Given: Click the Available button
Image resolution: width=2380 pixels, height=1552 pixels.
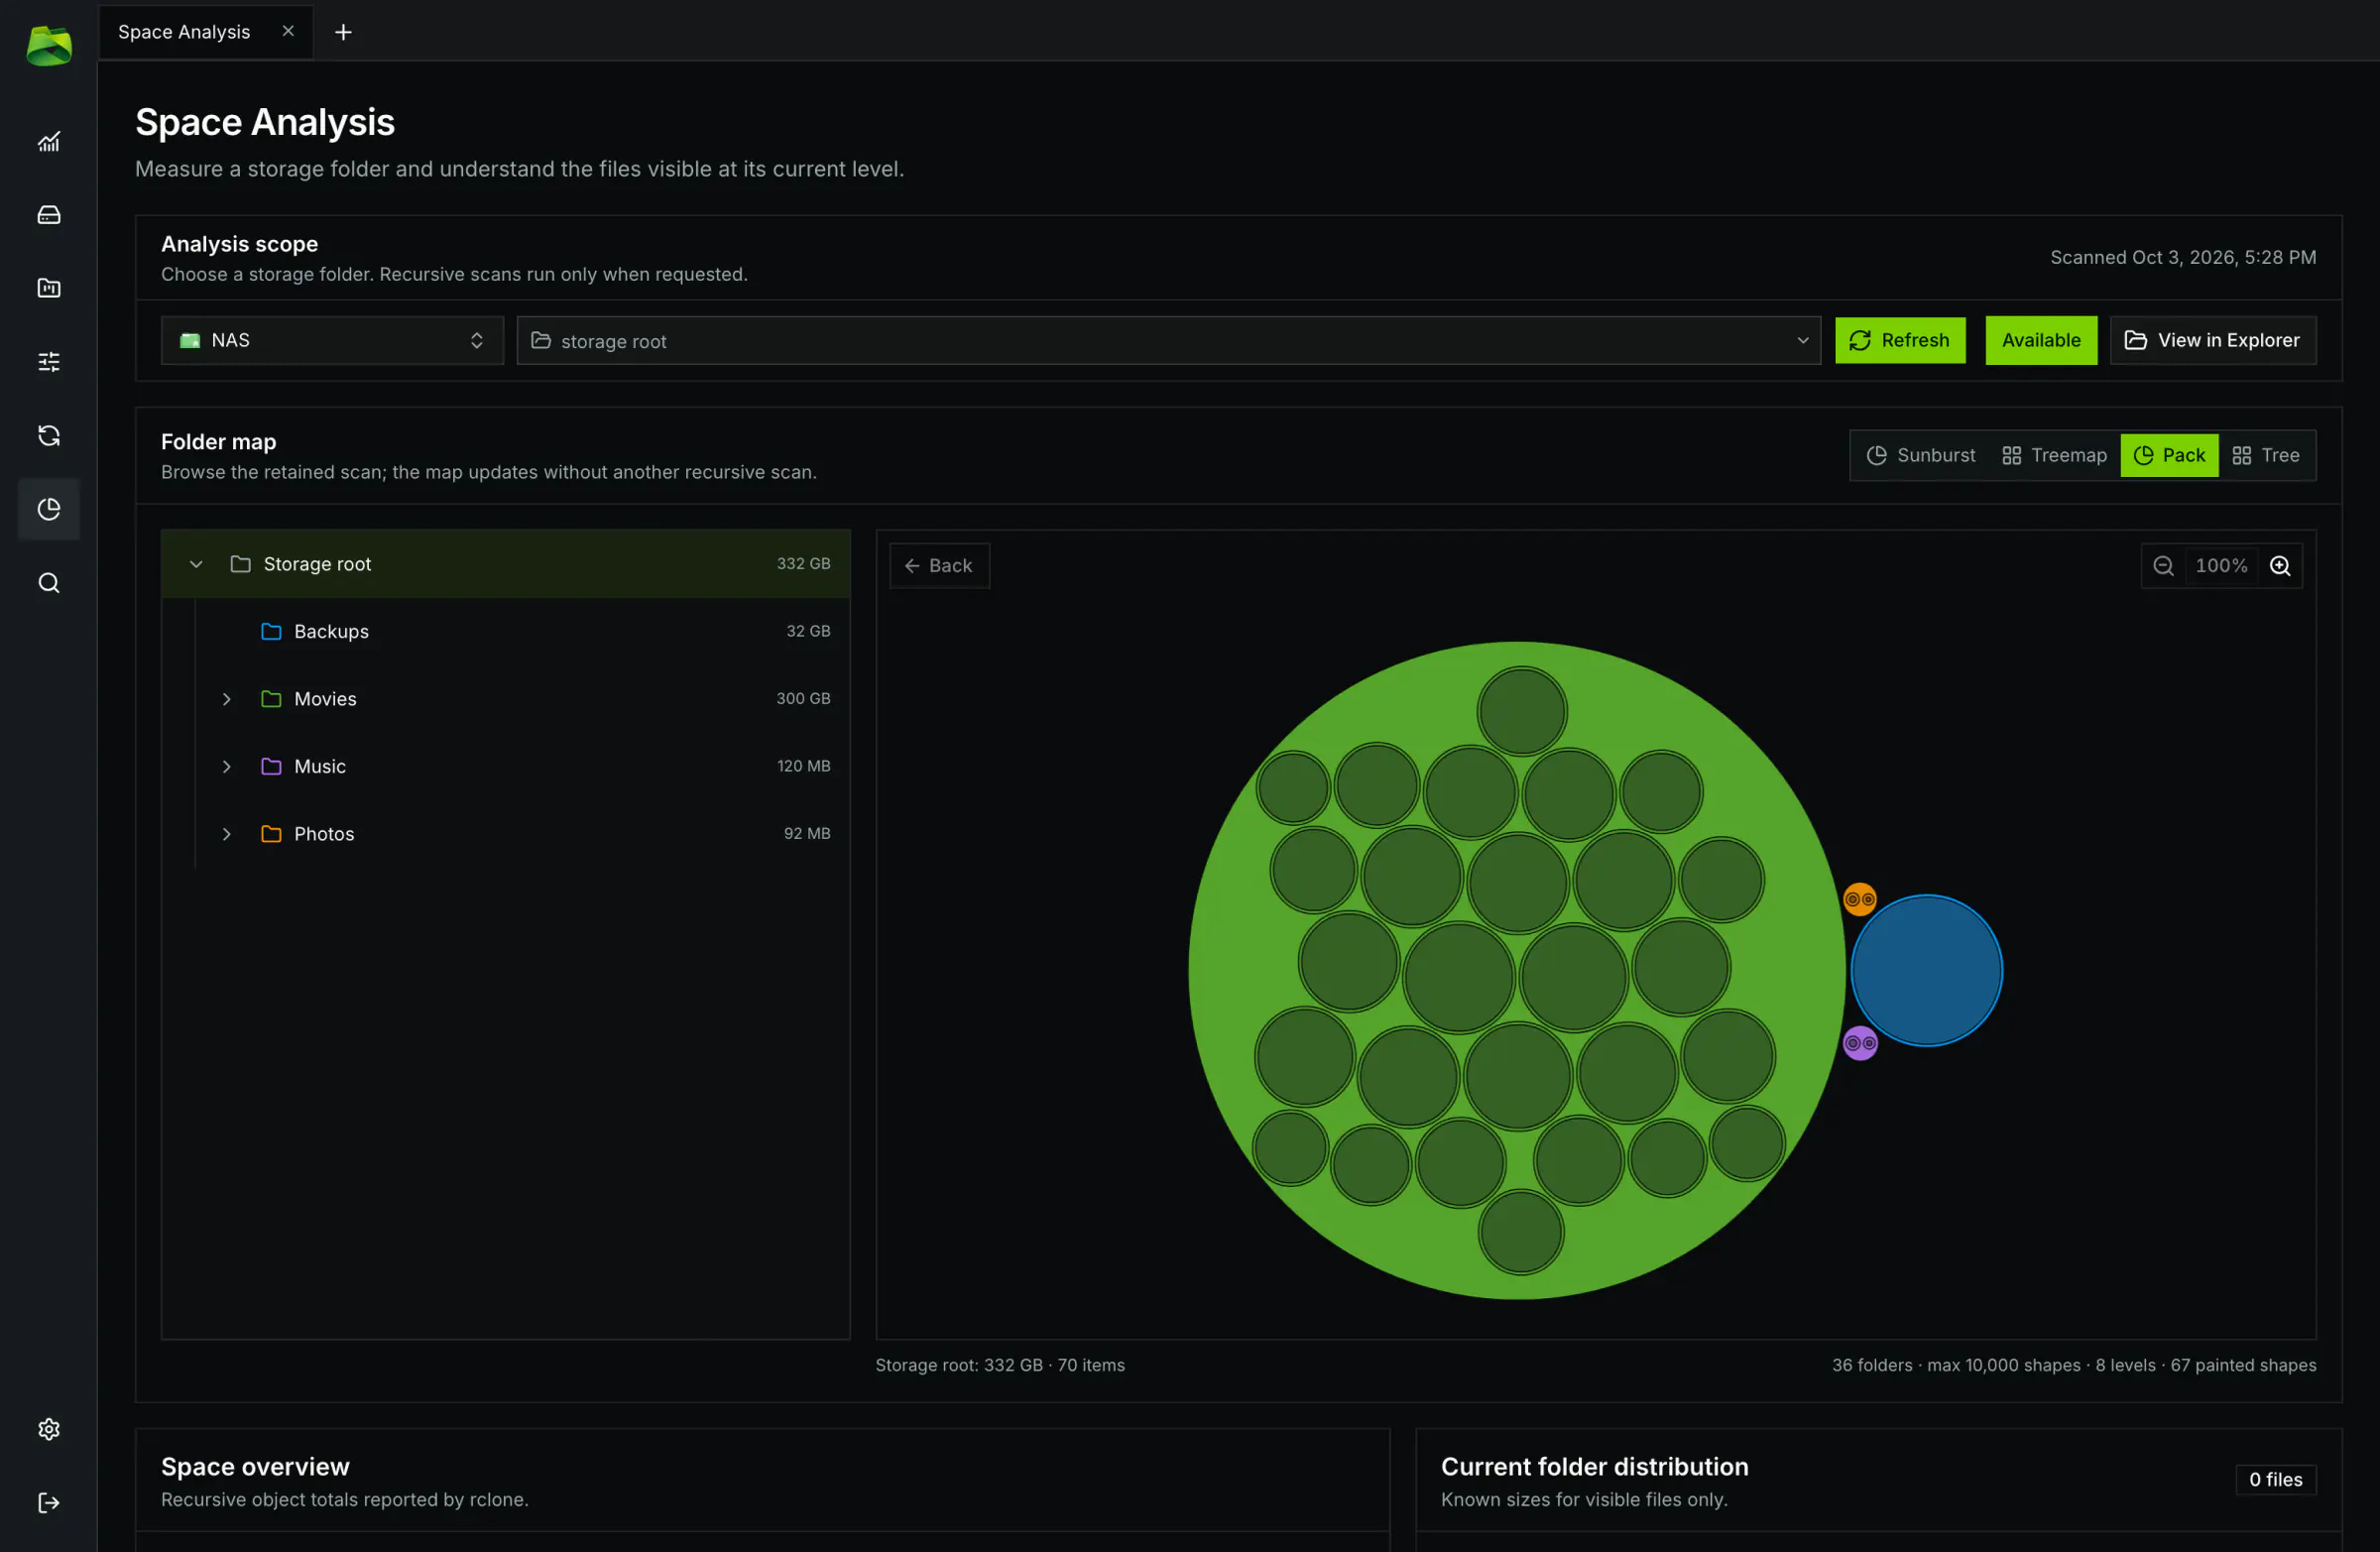Looking at the screenshot, I should (x=2040, y=341).
